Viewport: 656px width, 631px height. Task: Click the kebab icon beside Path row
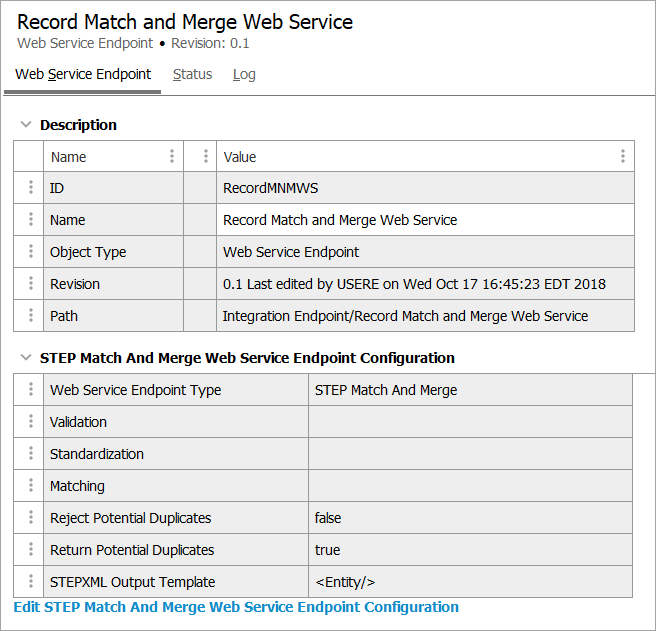30,316
